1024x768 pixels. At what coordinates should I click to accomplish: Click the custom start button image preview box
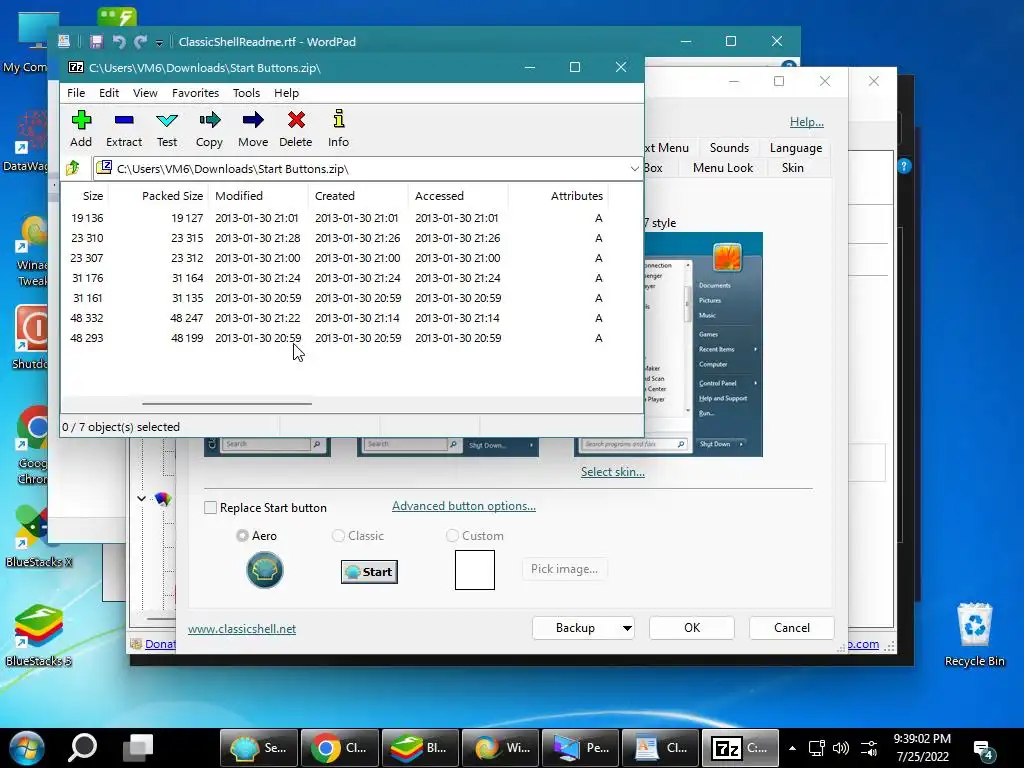[475, 569]
